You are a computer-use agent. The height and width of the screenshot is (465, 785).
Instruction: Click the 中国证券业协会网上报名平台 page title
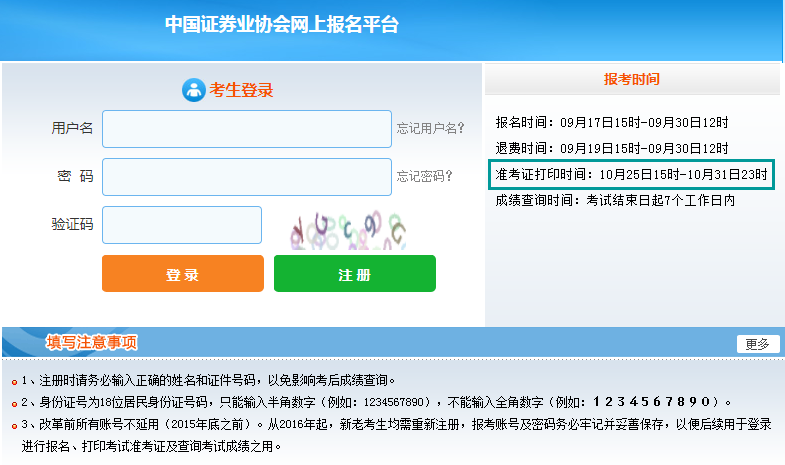[282, 25]
